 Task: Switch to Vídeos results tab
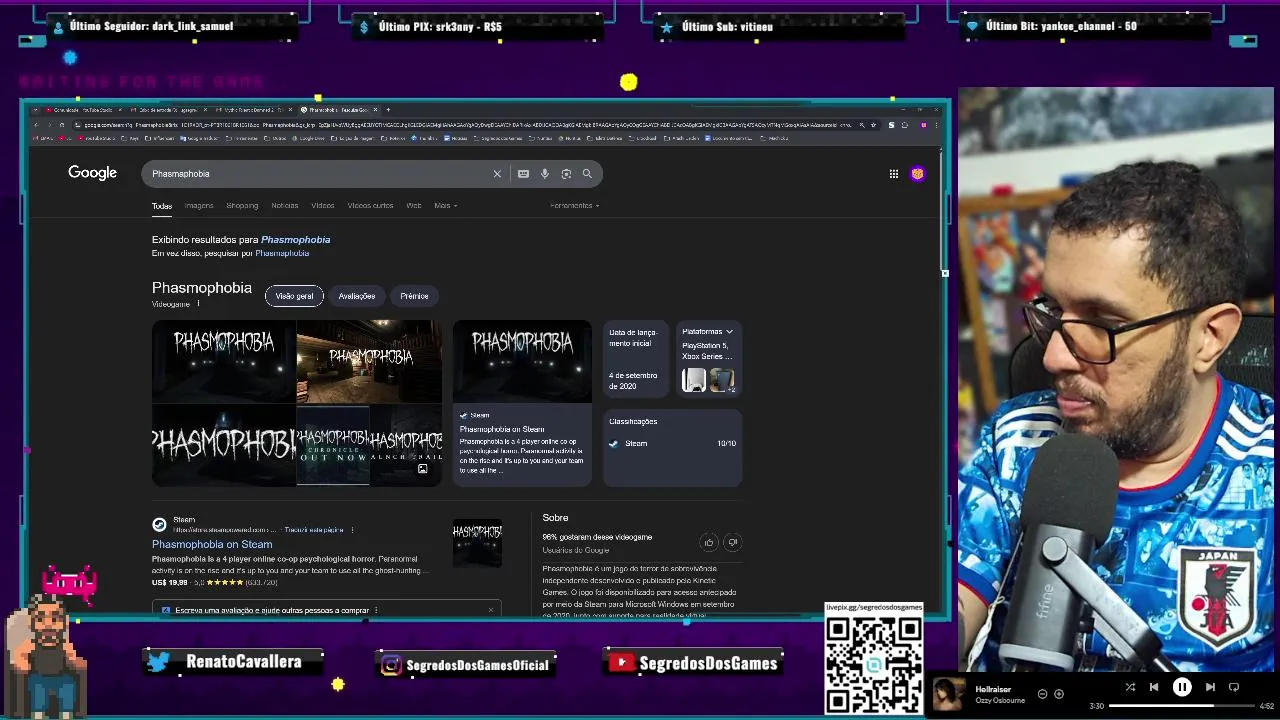(323, 206)
